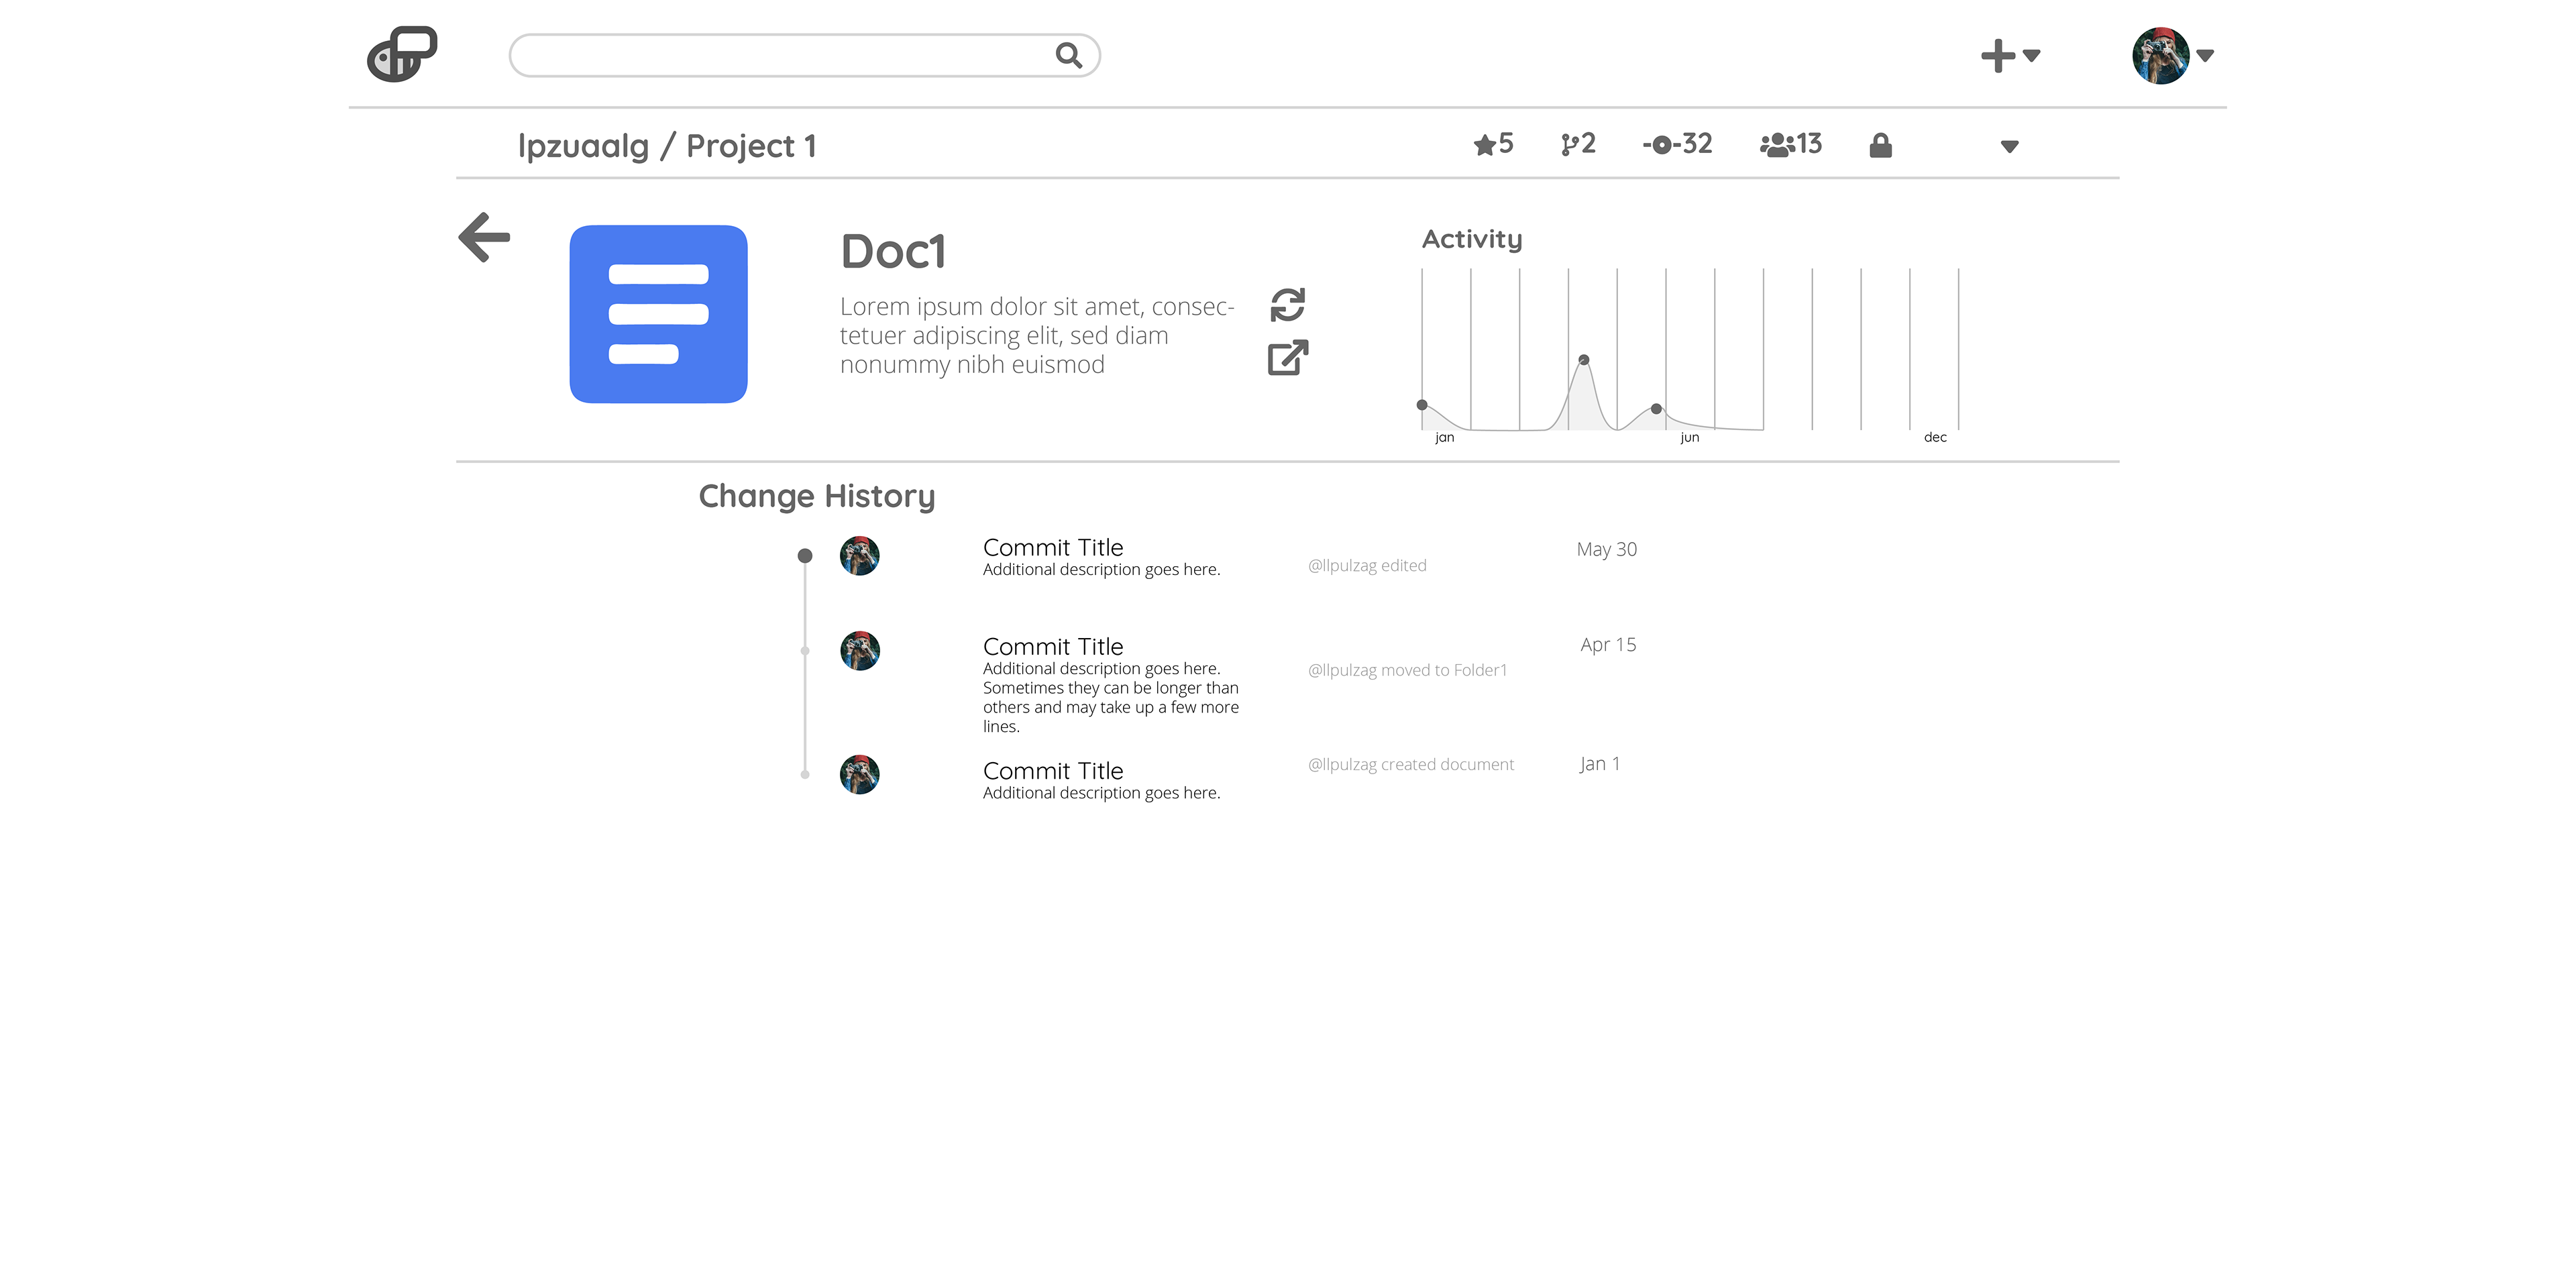Click the app logo in the header
The image size is (2576, 1272).
(x=402, y=54)
